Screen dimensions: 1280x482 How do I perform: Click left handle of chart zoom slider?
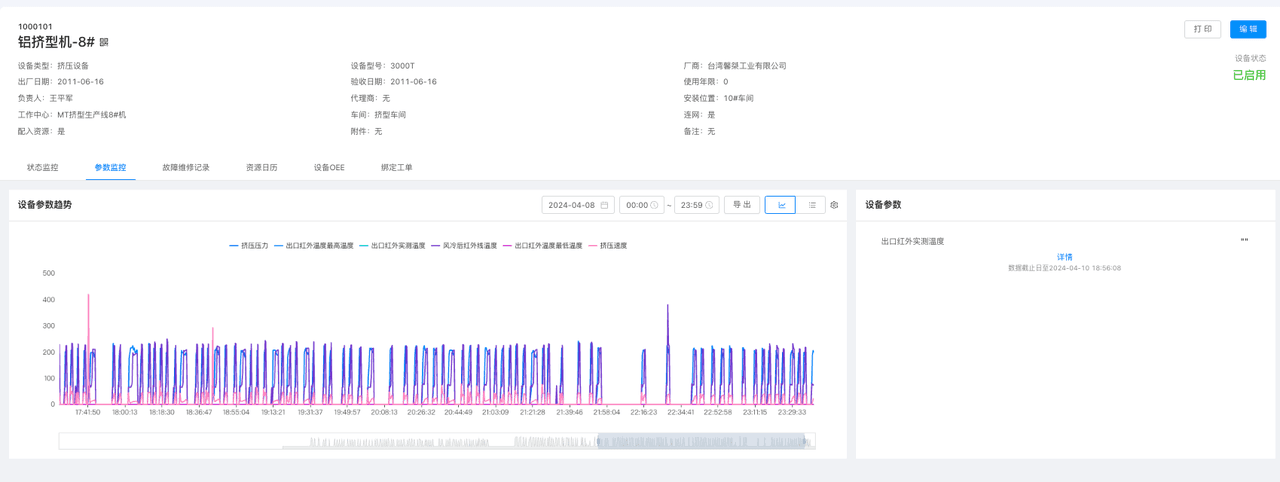[598, 441]
